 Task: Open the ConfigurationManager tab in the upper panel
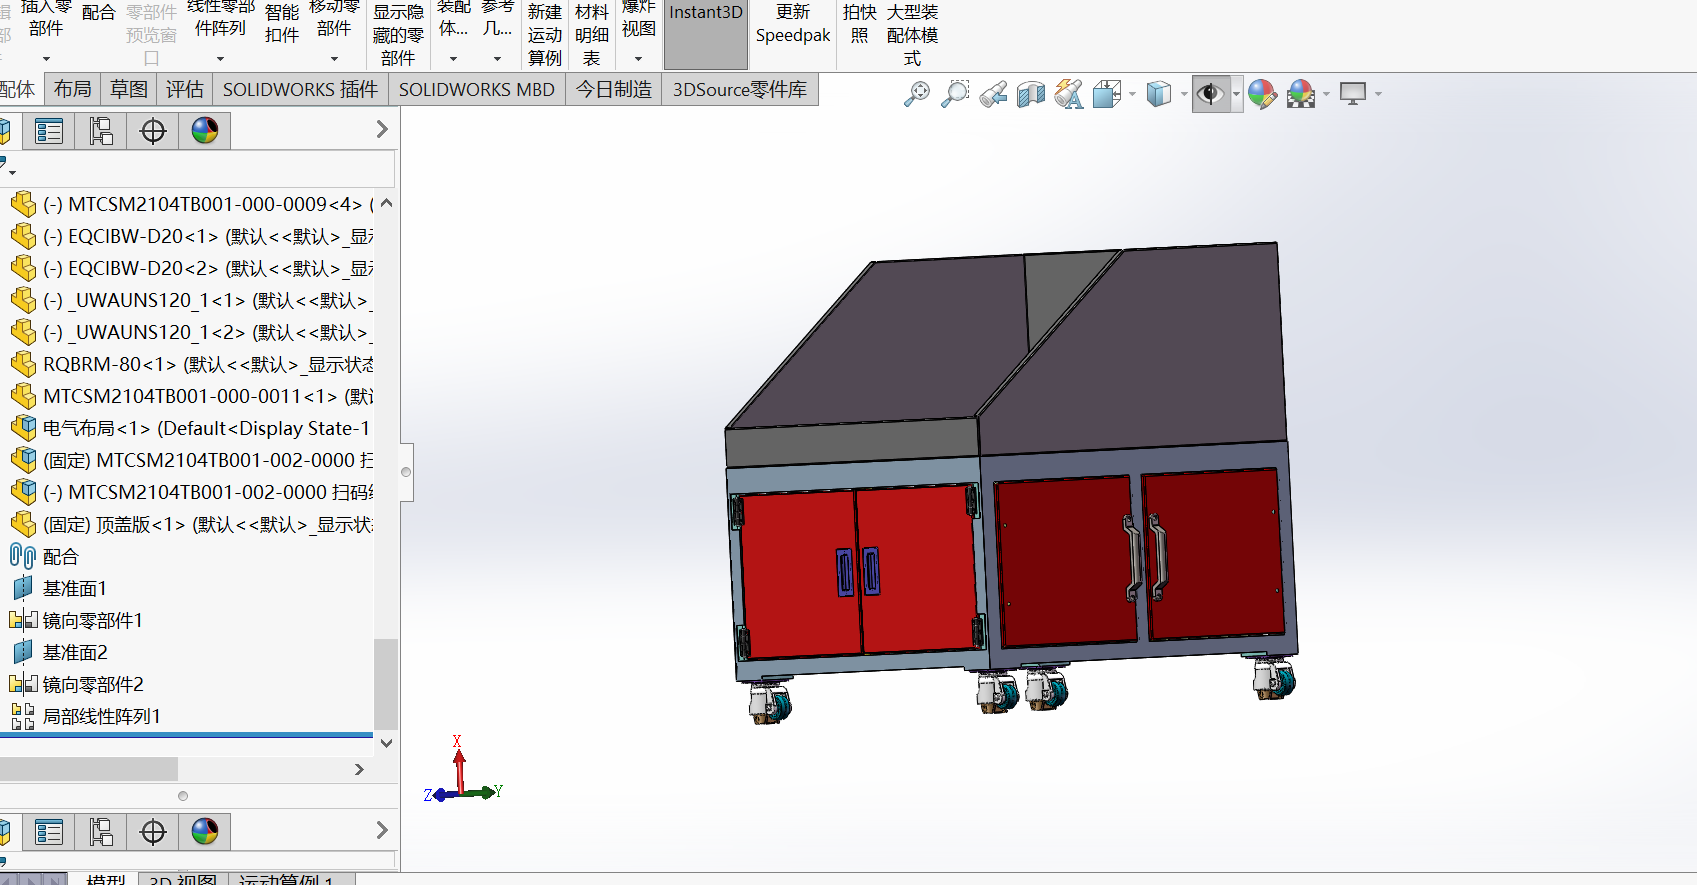101,131
